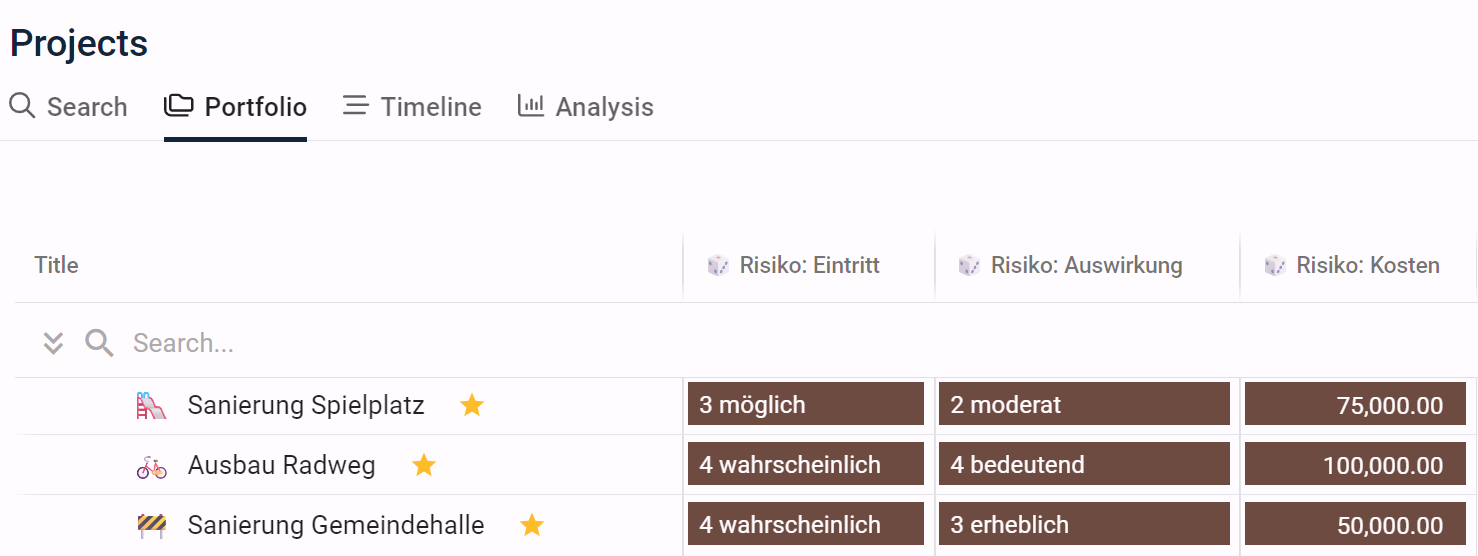Sort by the Title column header
Image resolution: width=1478 pixels, height=556 pixels.
tap(56, 265)
